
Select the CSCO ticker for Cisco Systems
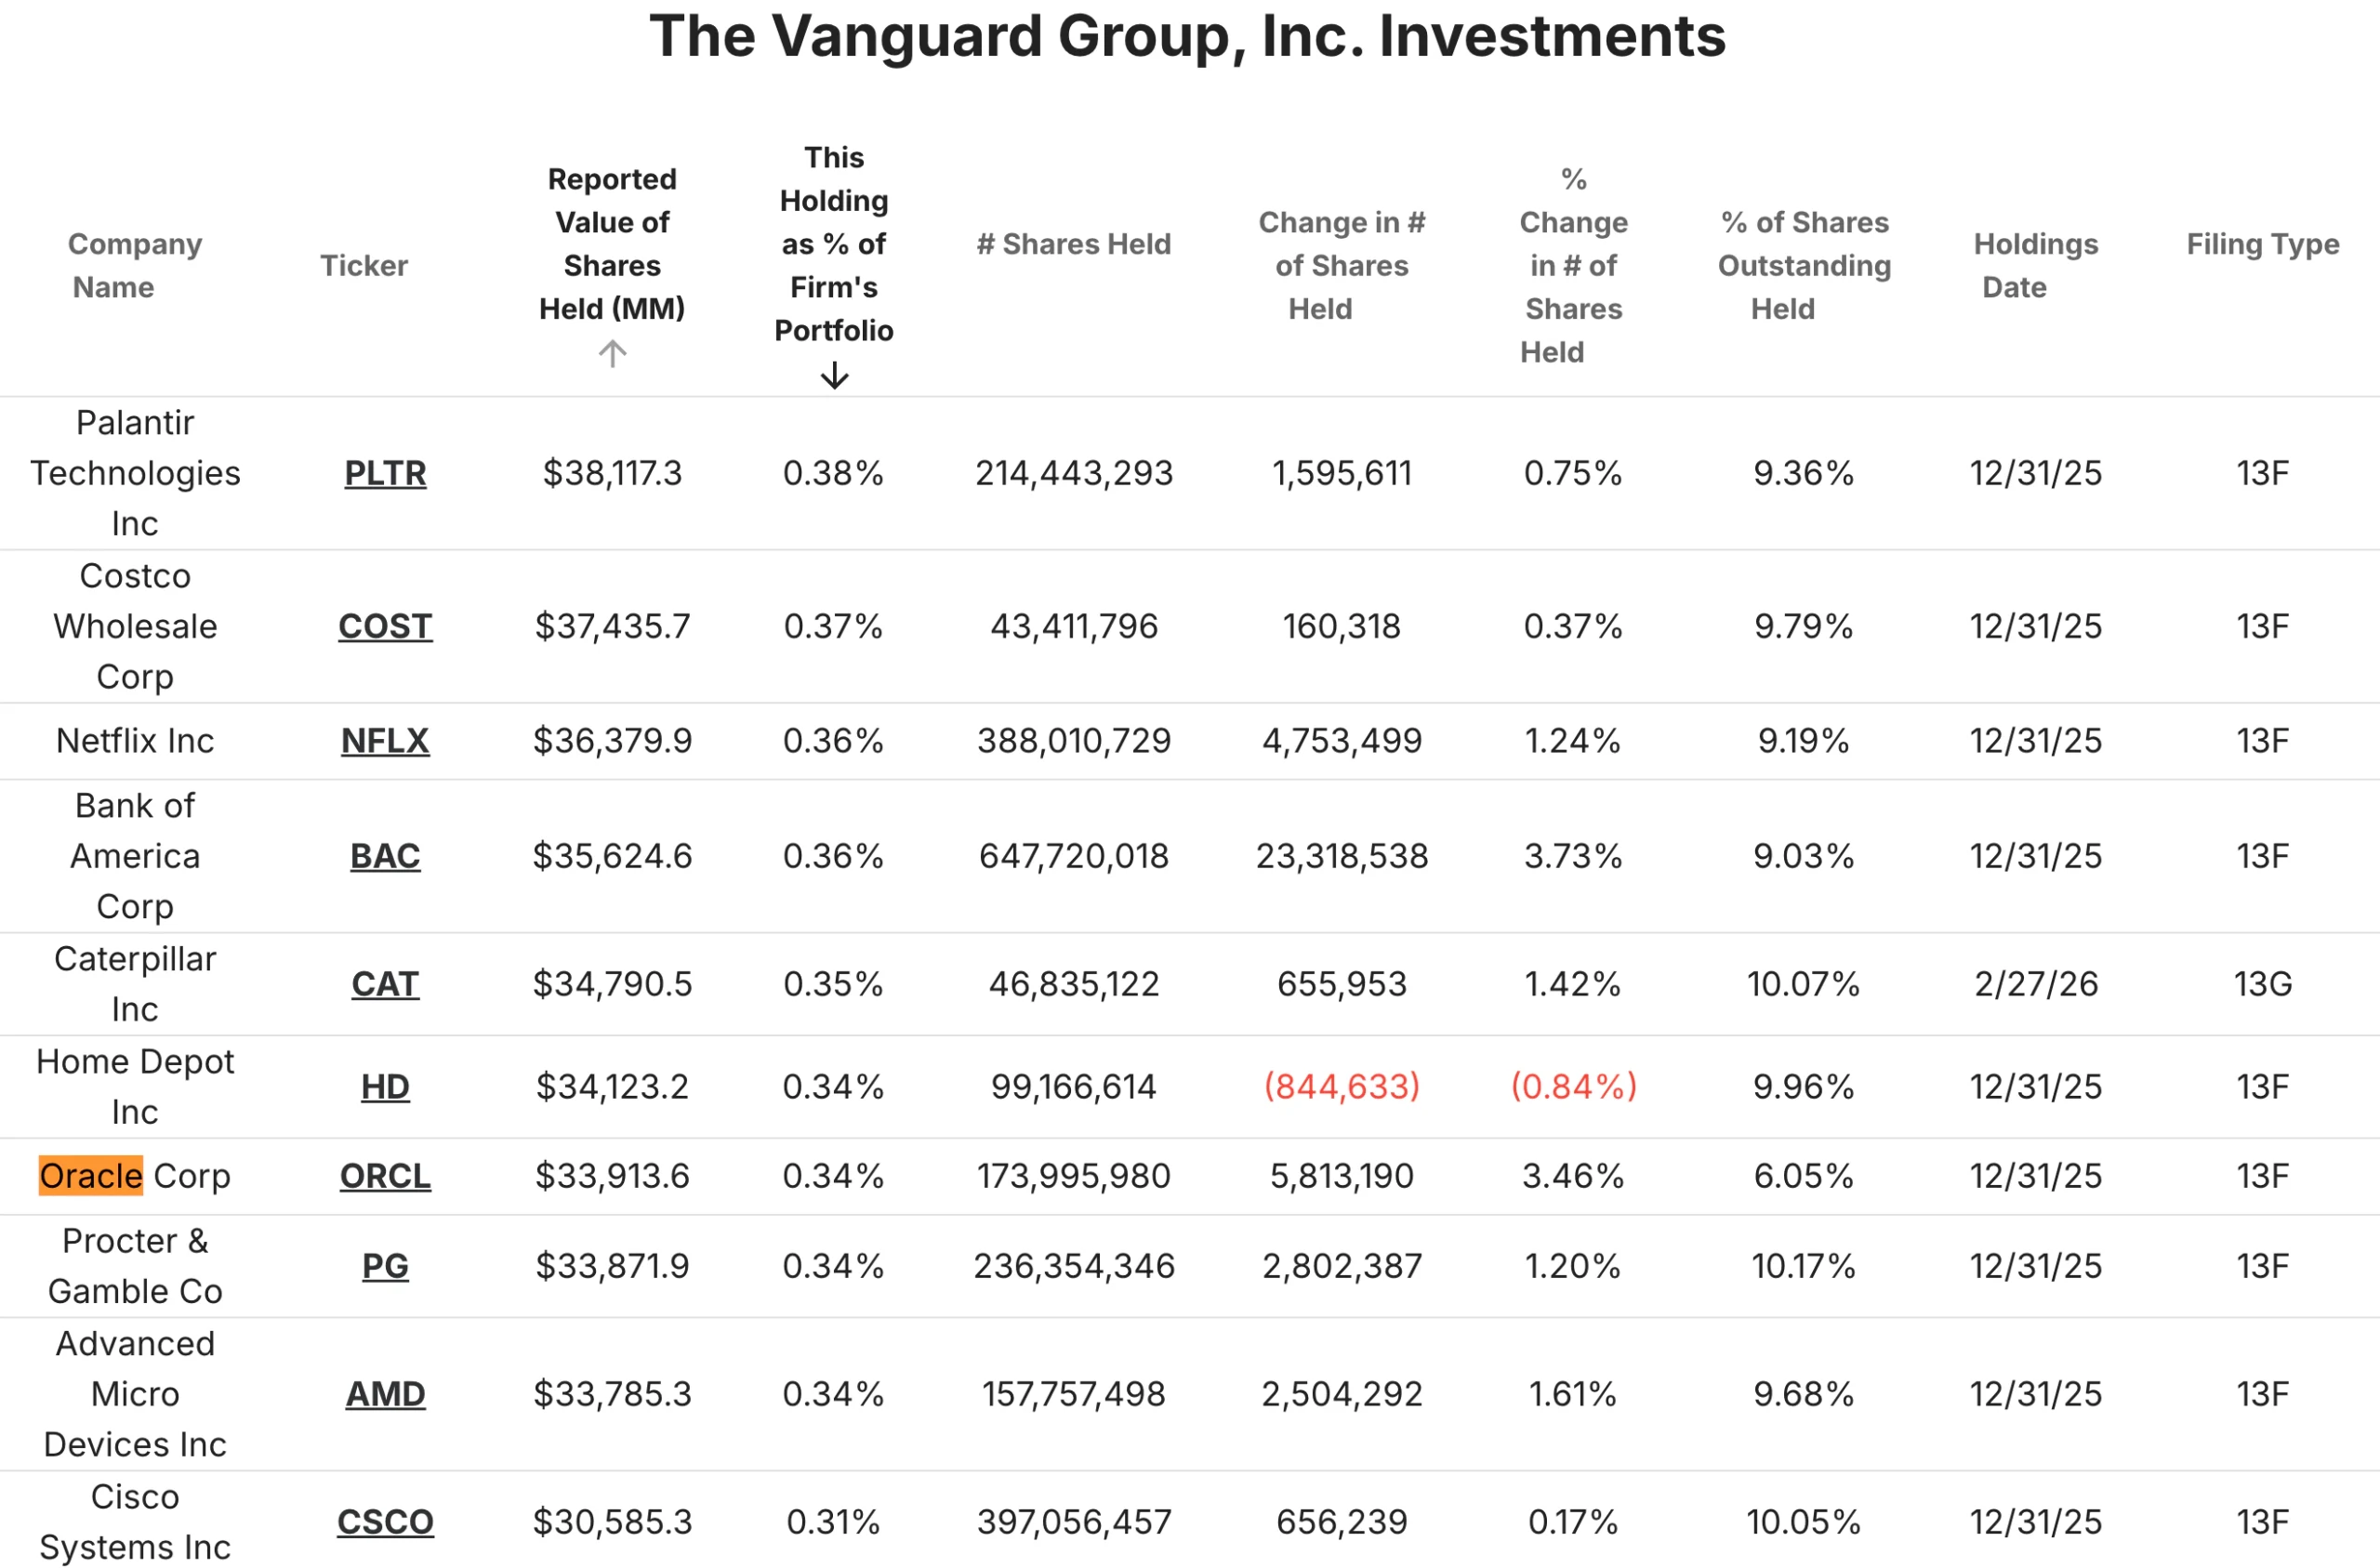(385, 1521)
